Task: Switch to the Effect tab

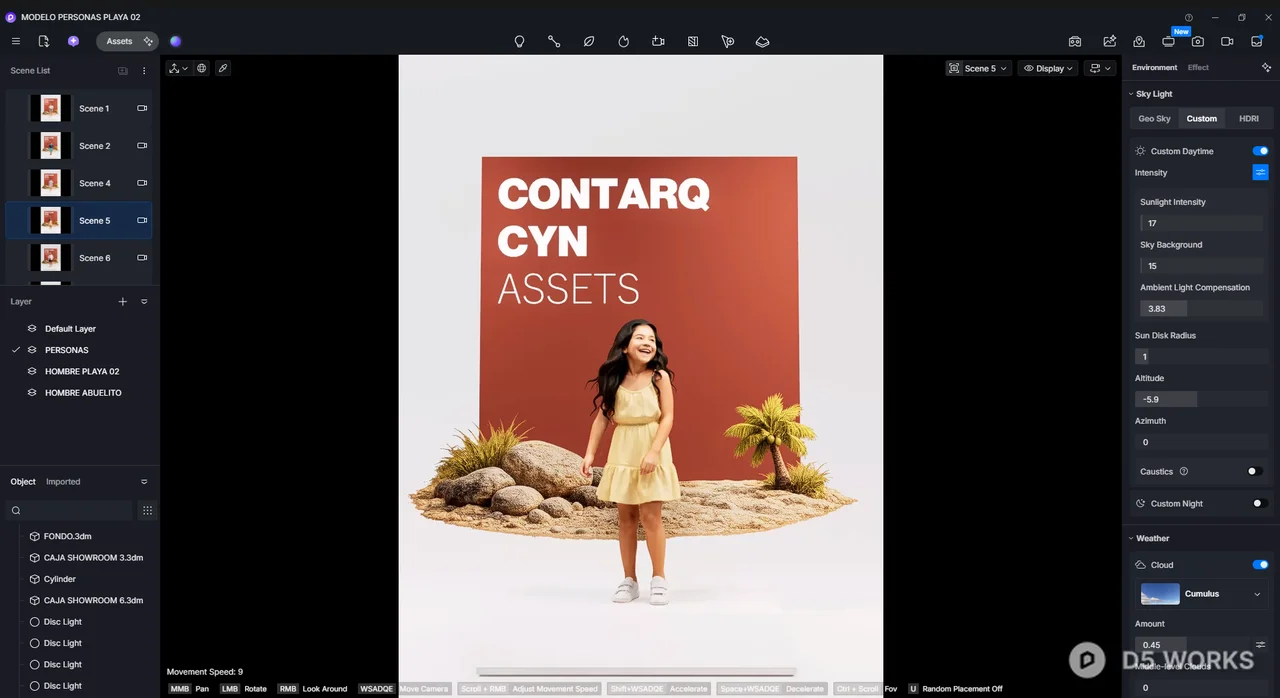Action: point(1198,67)
